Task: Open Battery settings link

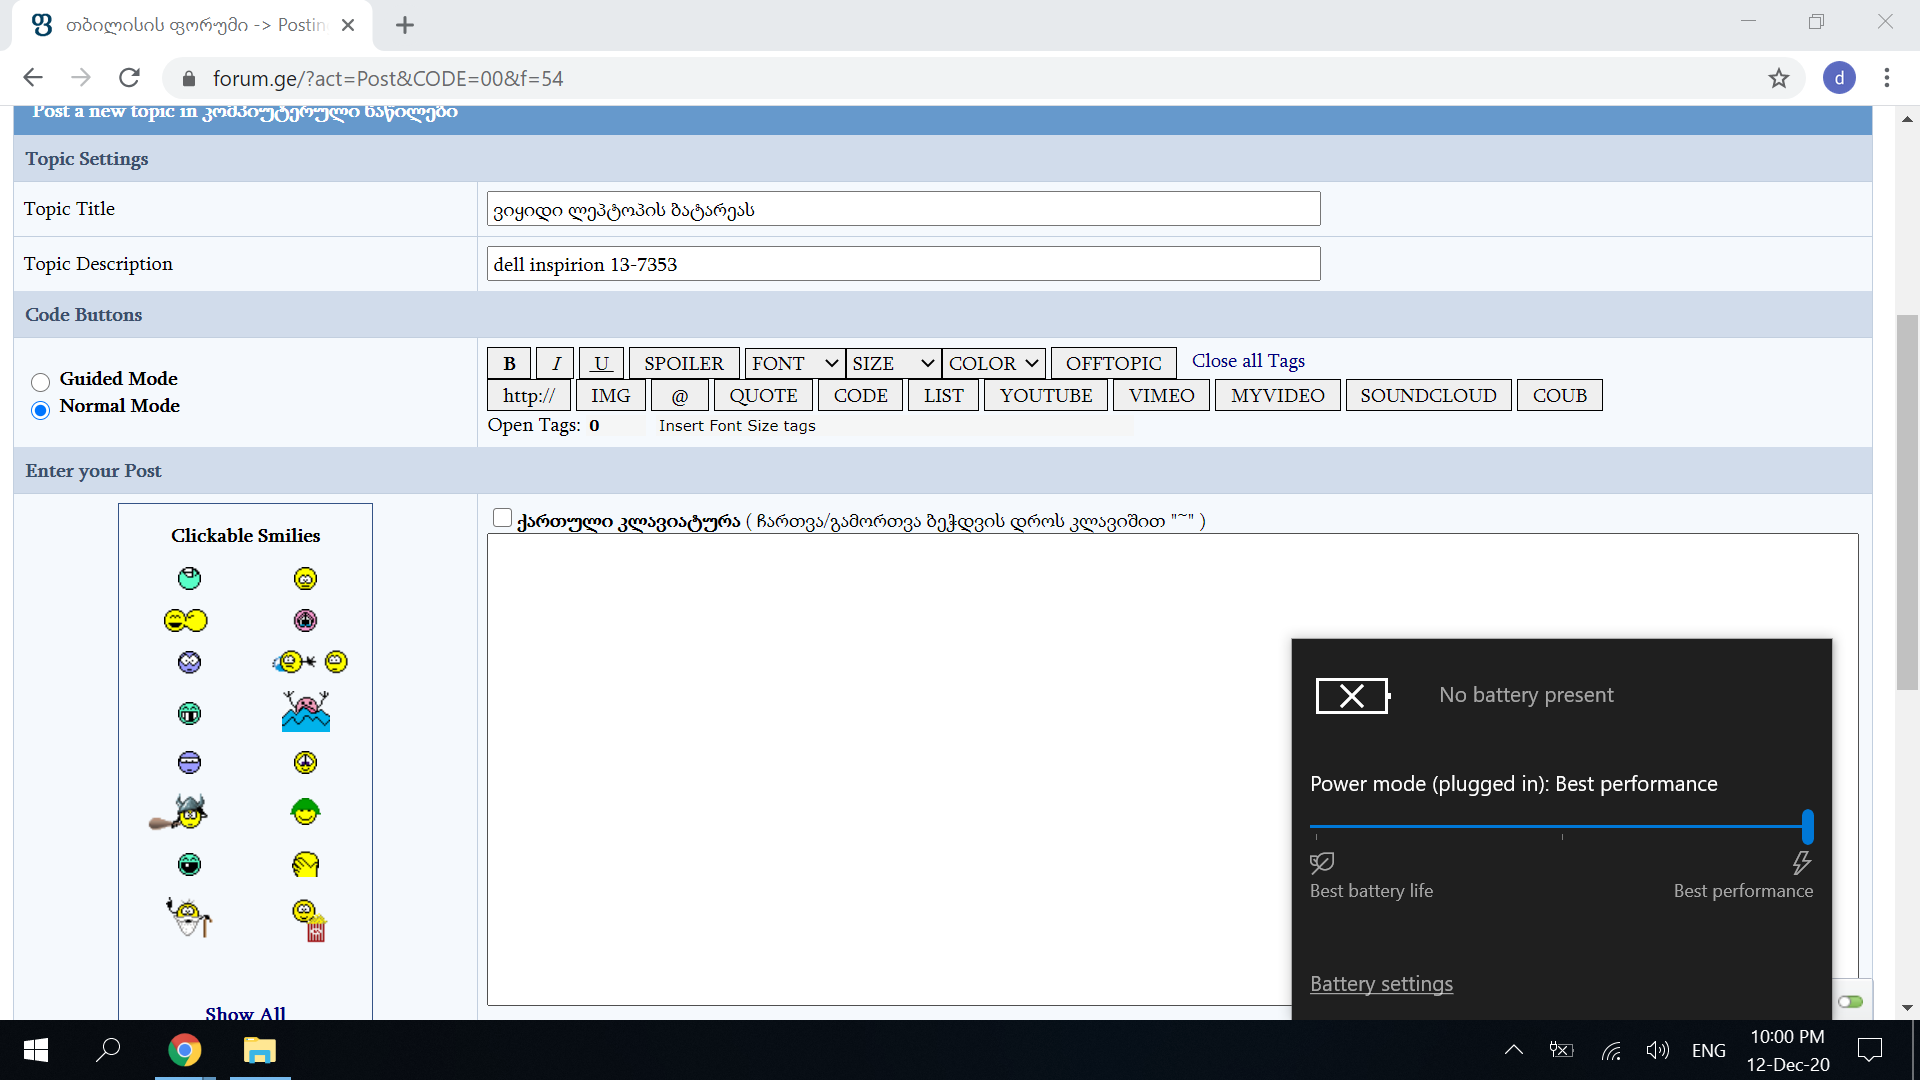Action: pyautogui.click(x=1381, y=984)
